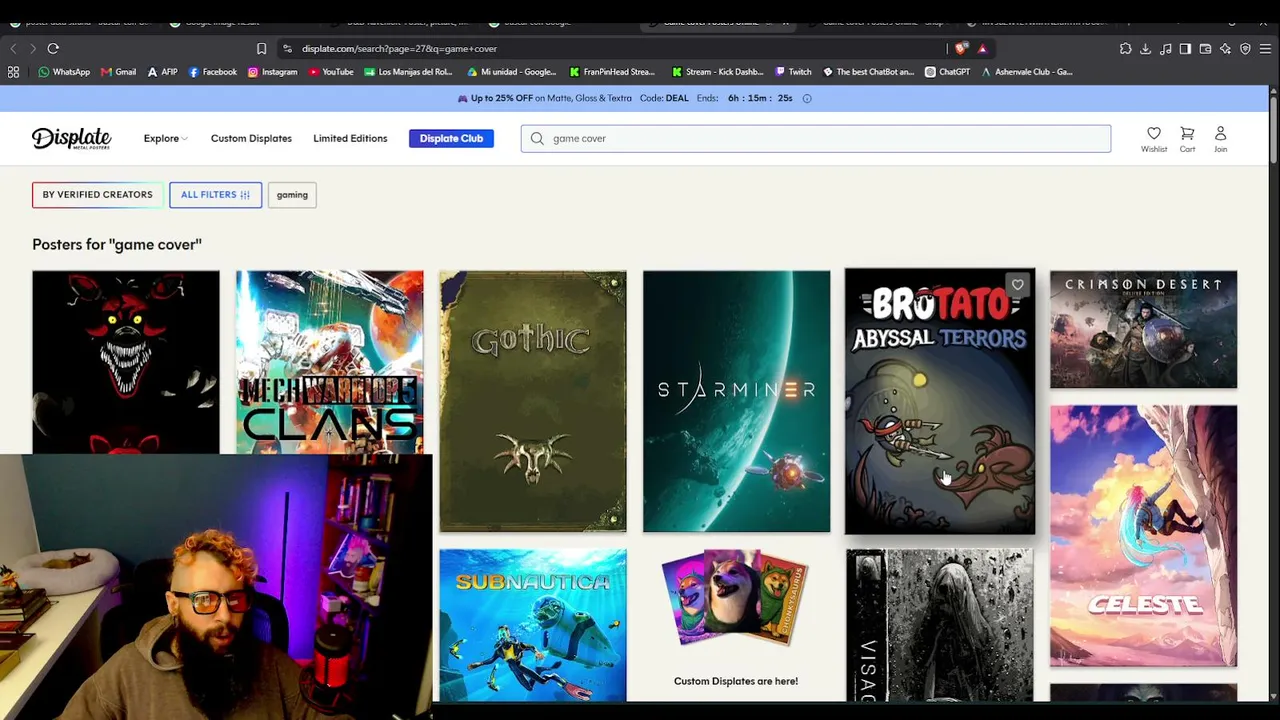Expand the Explore dropdown menu
Screen dimensions: 1280x720
pos(165,138)
